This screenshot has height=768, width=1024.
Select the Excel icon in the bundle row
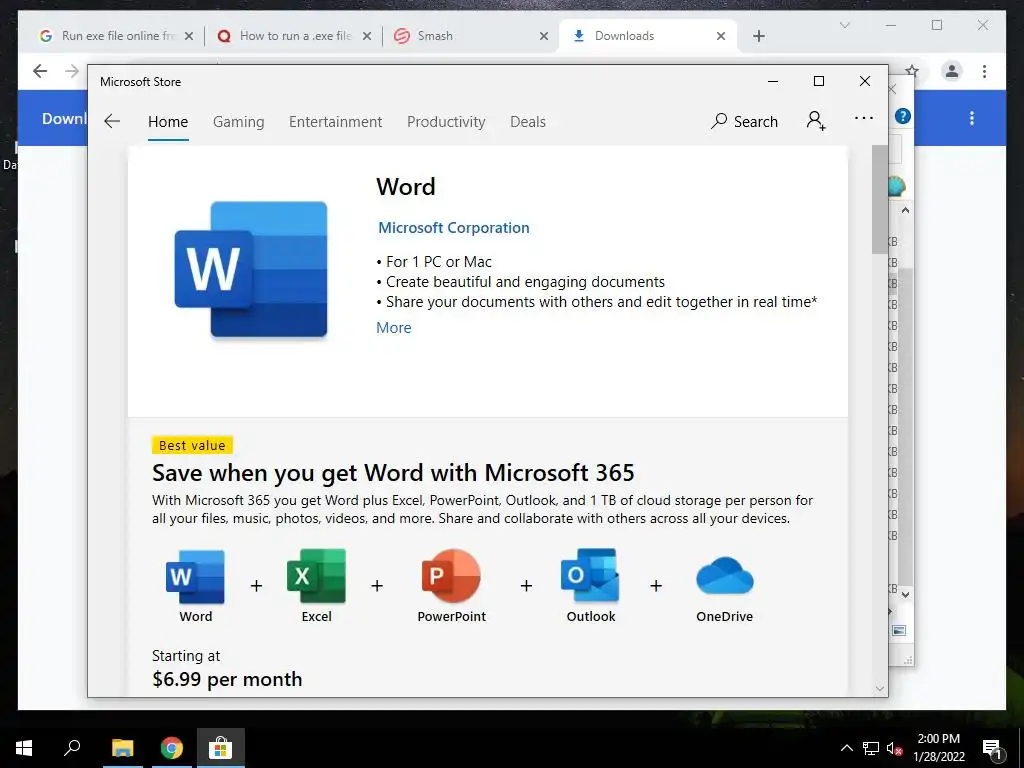(x=316, y=576)
